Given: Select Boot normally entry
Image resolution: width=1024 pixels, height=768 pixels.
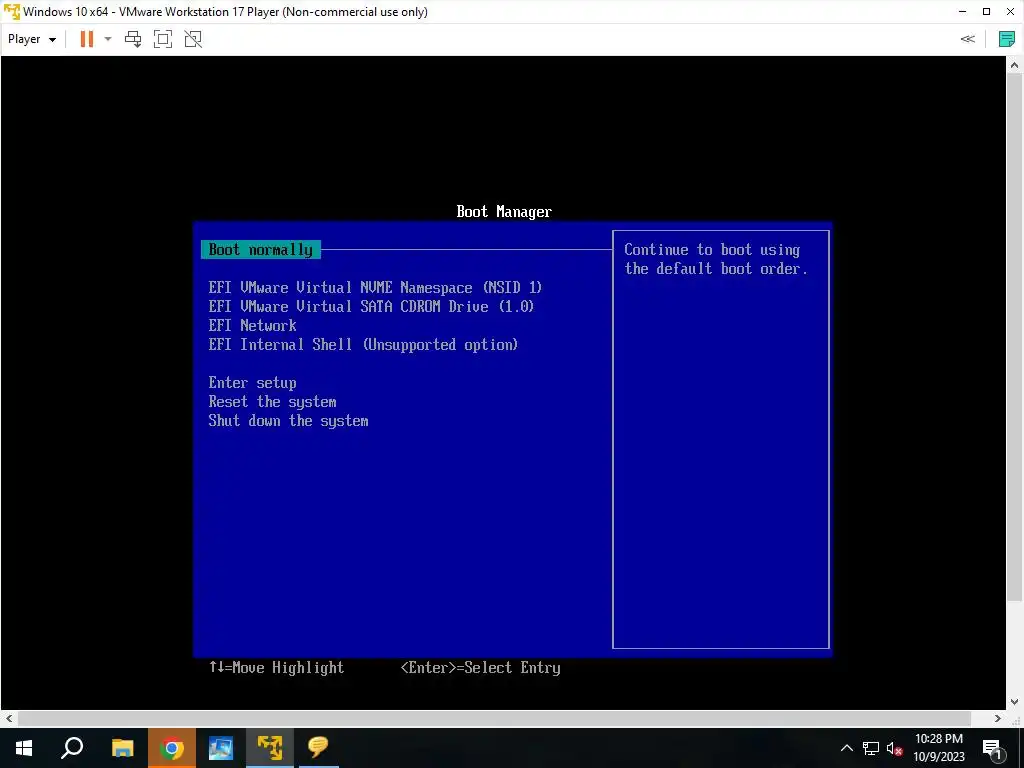Looking at the screenshot, I should (x=261, y=249).
